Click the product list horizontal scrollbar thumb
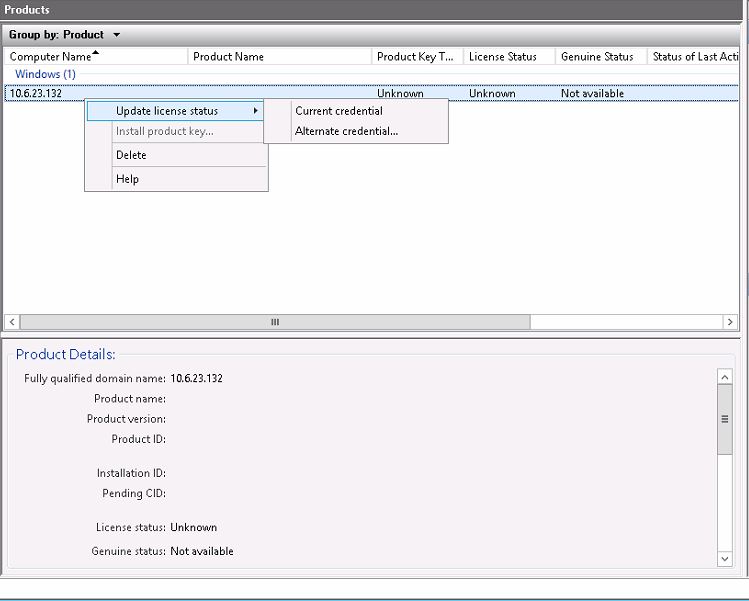Image resolution: width=749 pixels, height=601 pixels. [x=275, y=322]
